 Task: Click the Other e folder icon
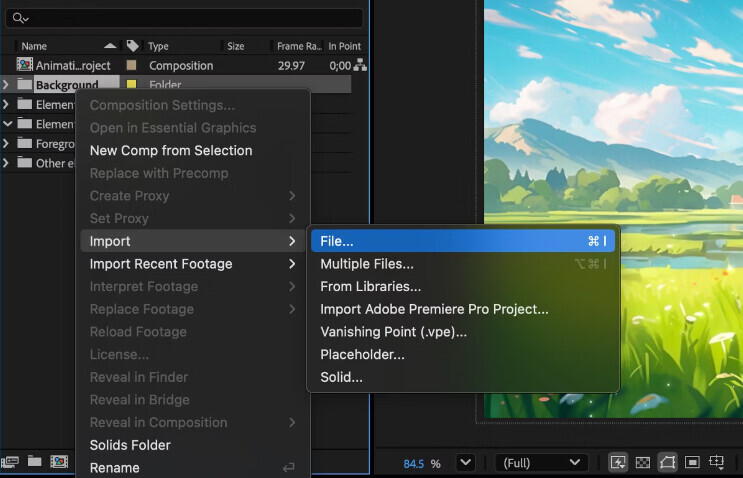pyautogui.click(x=25, y=163)
